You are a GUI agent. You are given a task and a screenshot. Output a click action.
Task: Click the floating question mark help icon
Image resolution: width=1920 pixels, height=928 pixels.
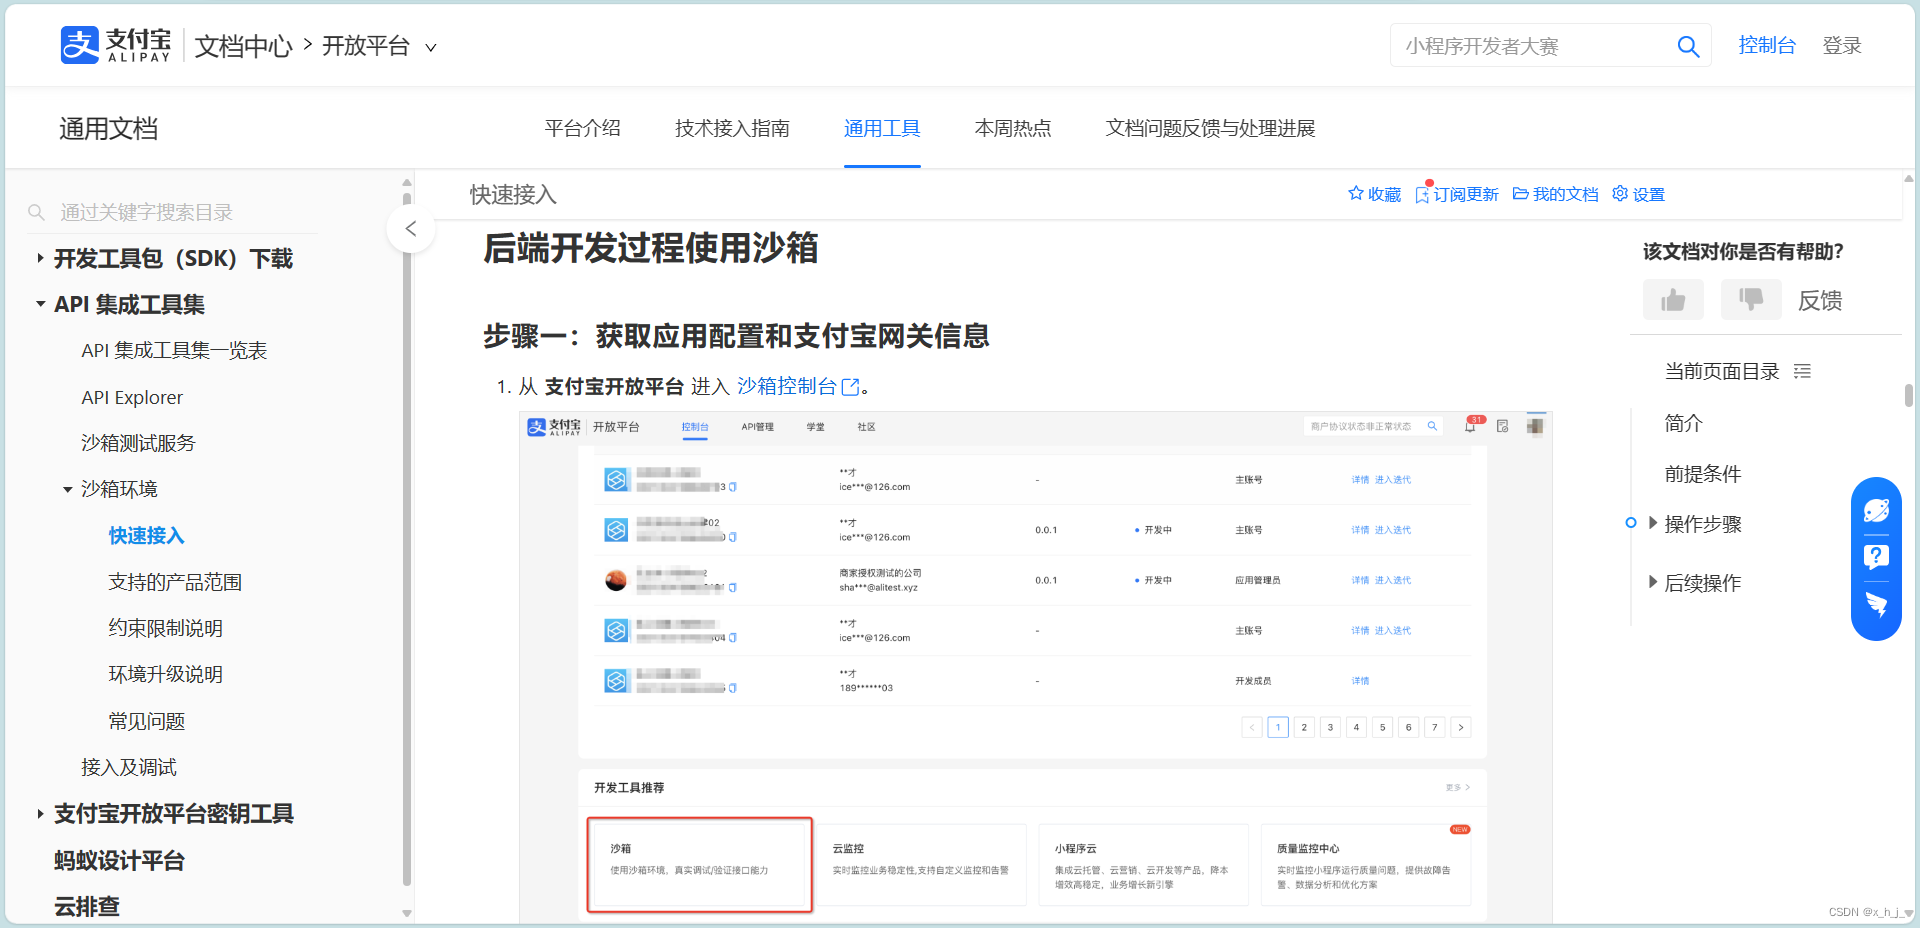1876,556
